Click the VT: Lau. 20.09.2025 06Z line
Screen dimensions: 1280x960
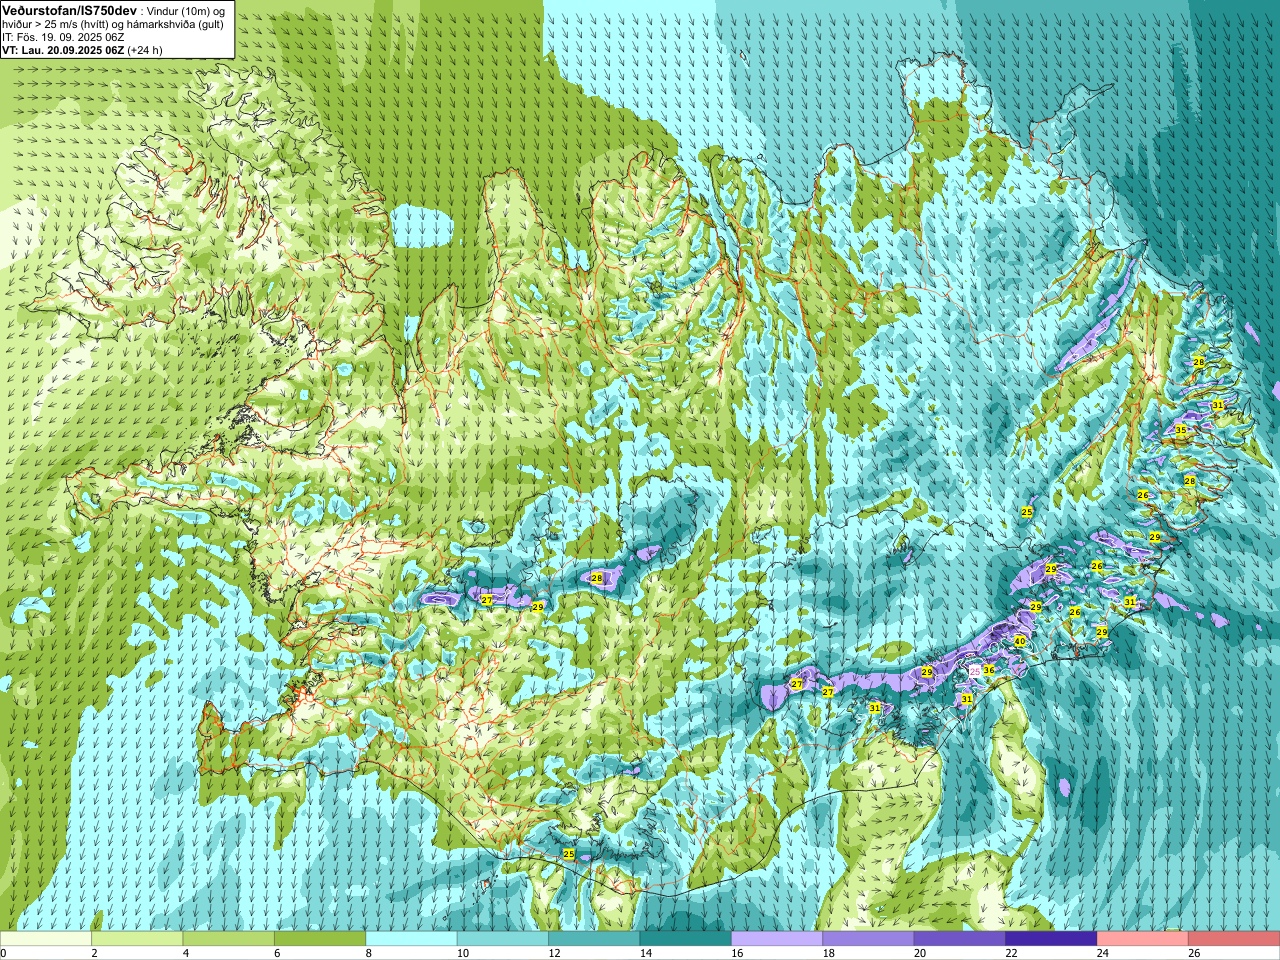62,50
